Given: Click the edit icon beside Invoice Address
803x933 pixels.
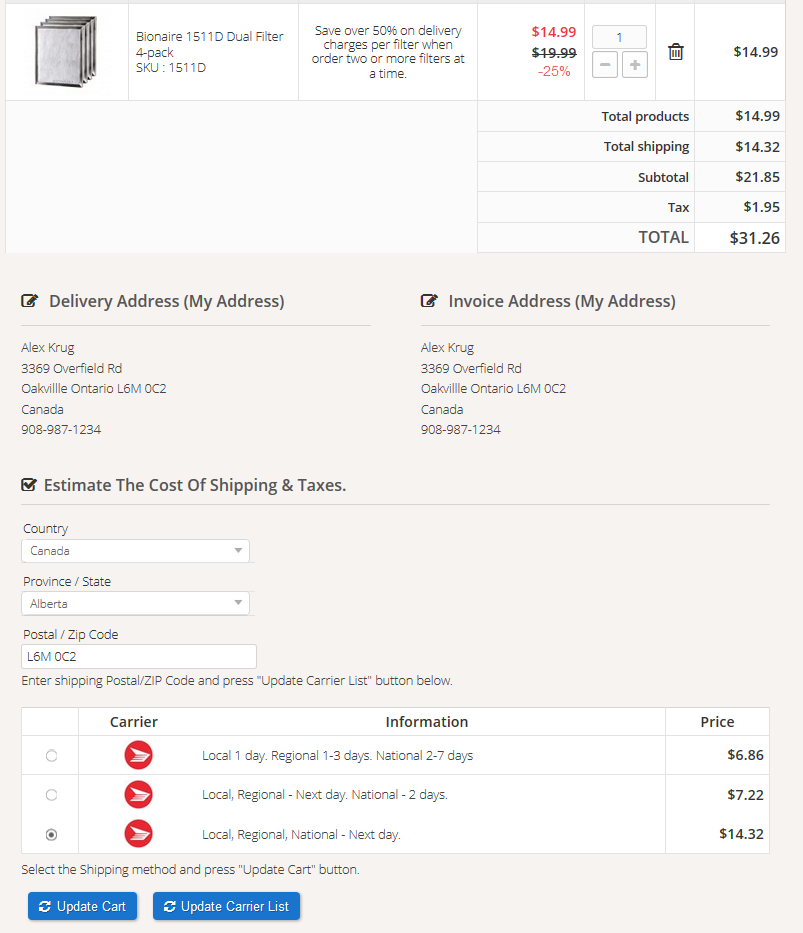Looking at the screenshot, I should point(430,301).
